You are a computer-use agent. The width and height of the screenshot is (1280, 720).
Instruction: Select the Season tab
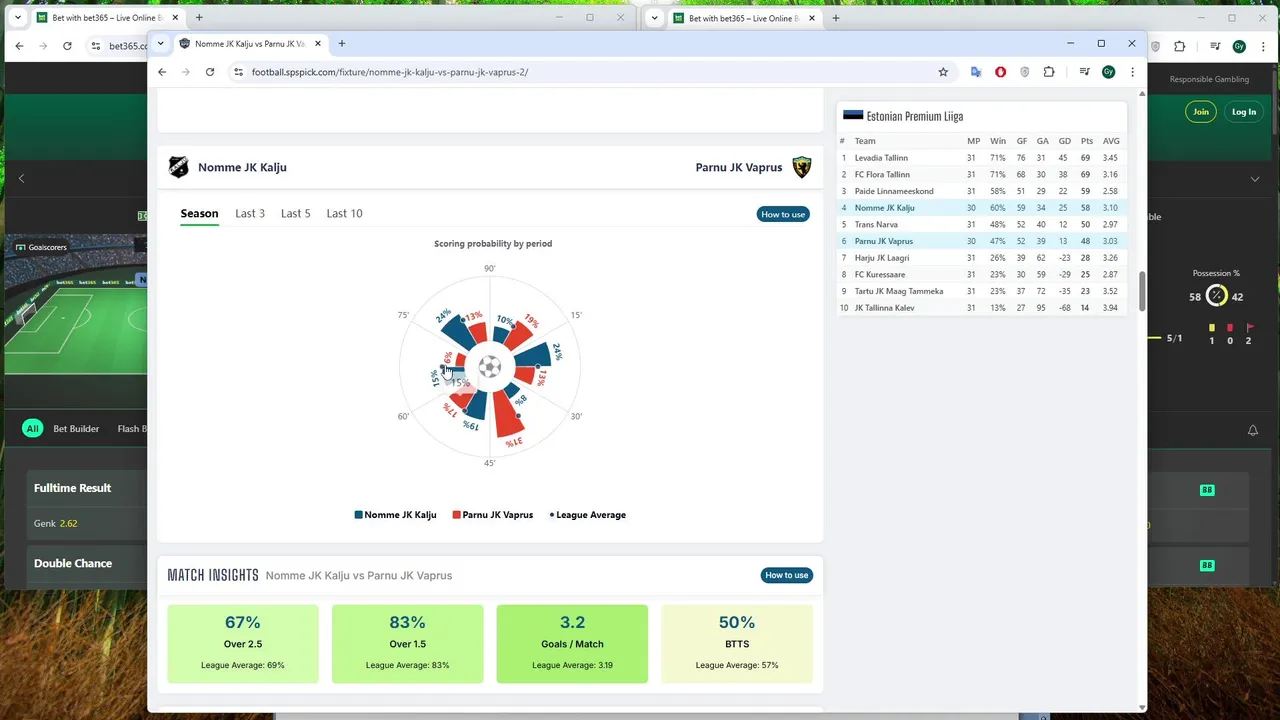pos(199,213)
